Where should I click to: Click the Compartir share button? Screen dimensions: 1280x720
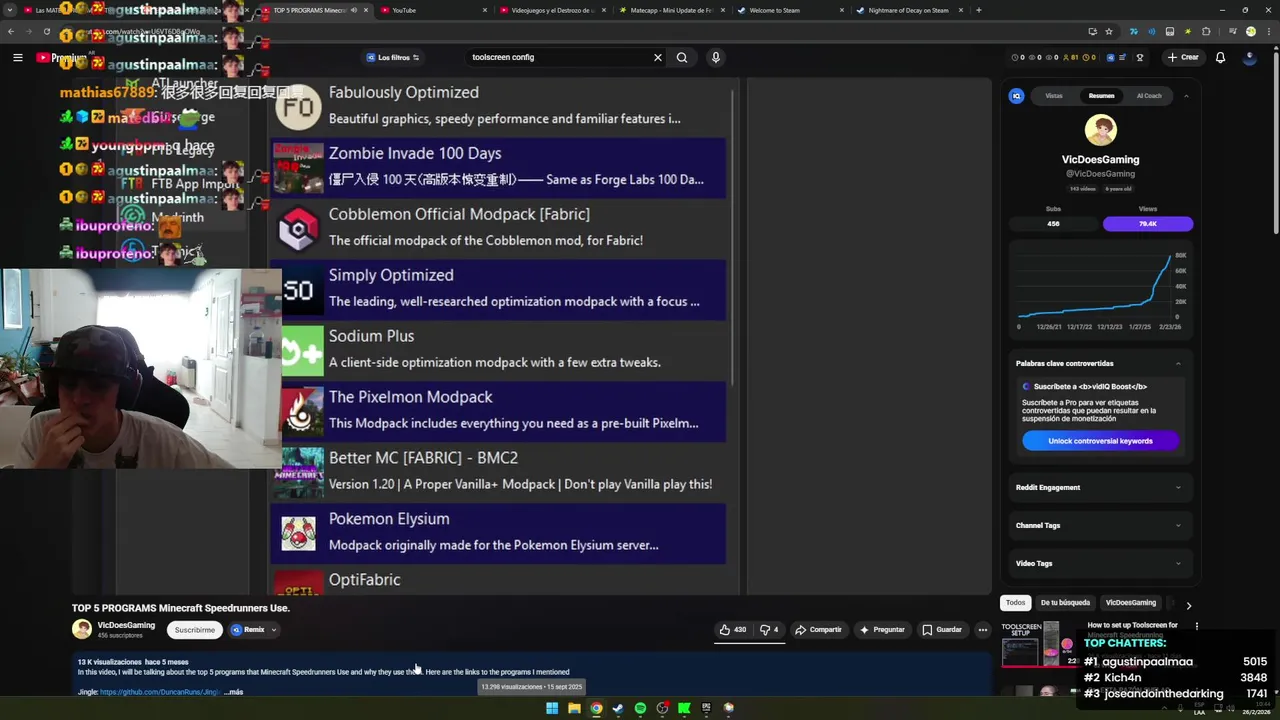point(818,630)
